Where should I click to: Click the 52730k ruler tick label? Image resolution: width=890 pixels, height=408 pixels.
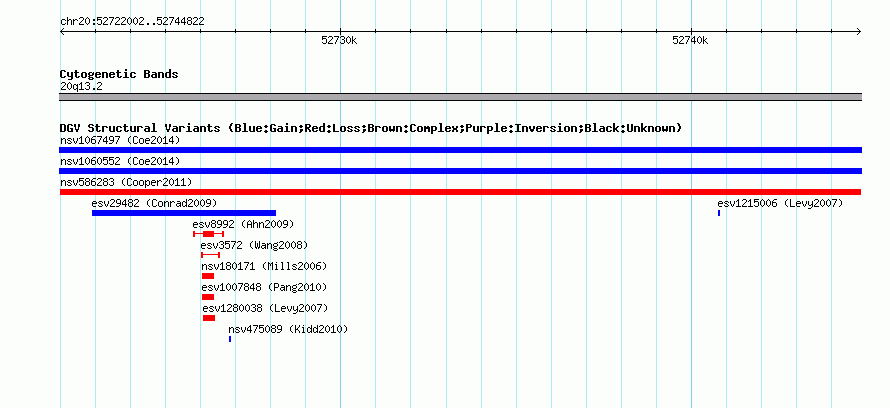pyautogui.click(x=339, y=40)
